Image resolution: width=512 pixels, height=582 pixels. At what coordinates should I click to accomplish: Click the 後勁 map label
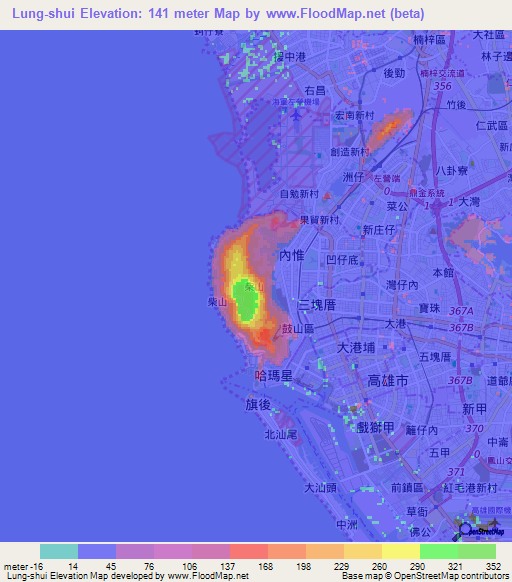[x=394, y=73]
